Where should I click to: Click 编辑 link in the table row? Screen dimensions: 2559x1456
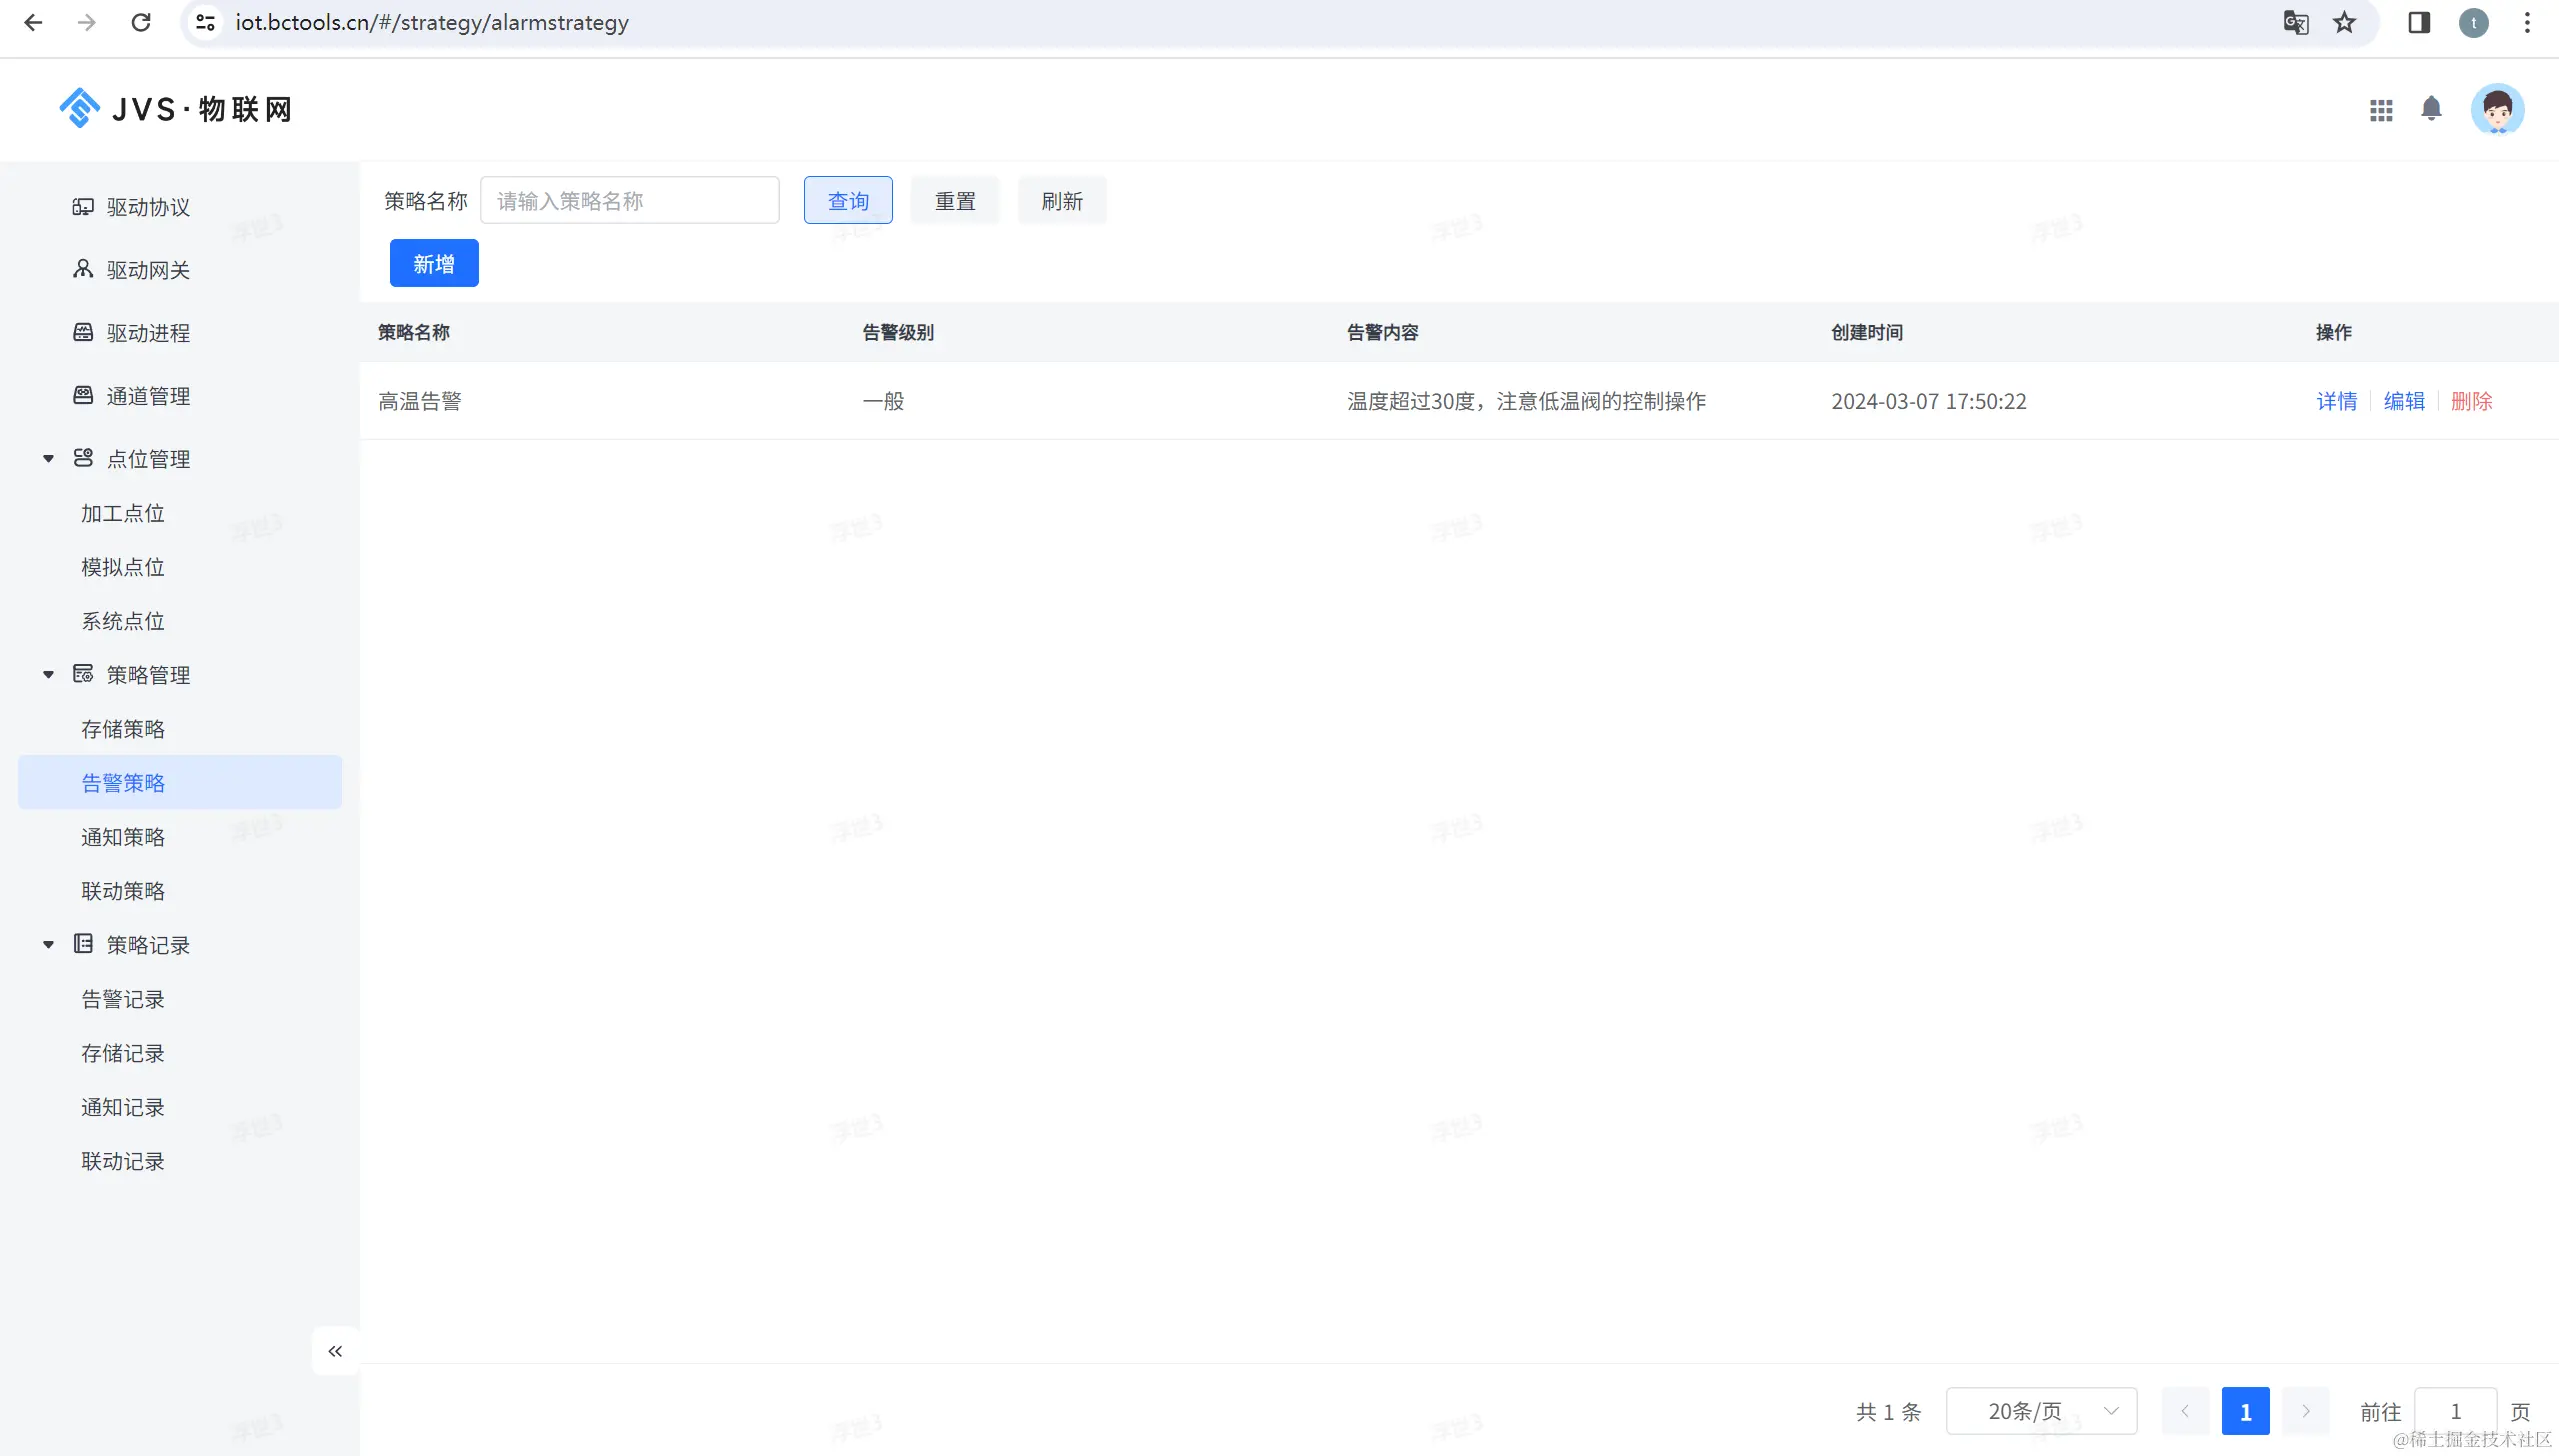[2404, 401]
